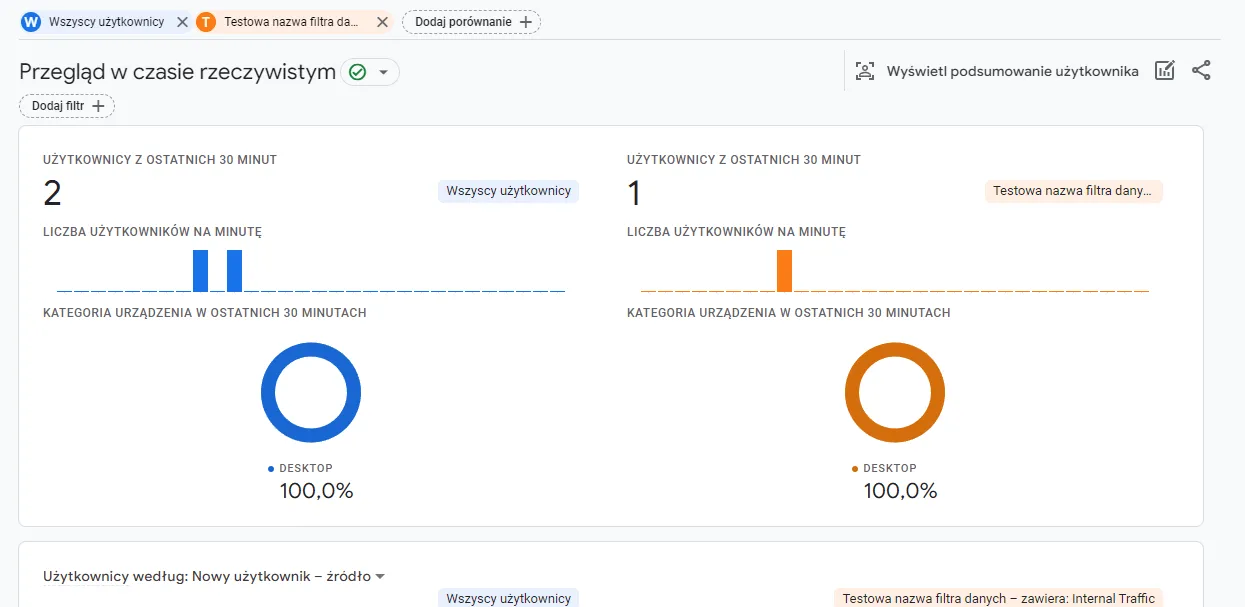Click the first blue users-per-minute bar

pyautogui.click(x=200, y=271)
